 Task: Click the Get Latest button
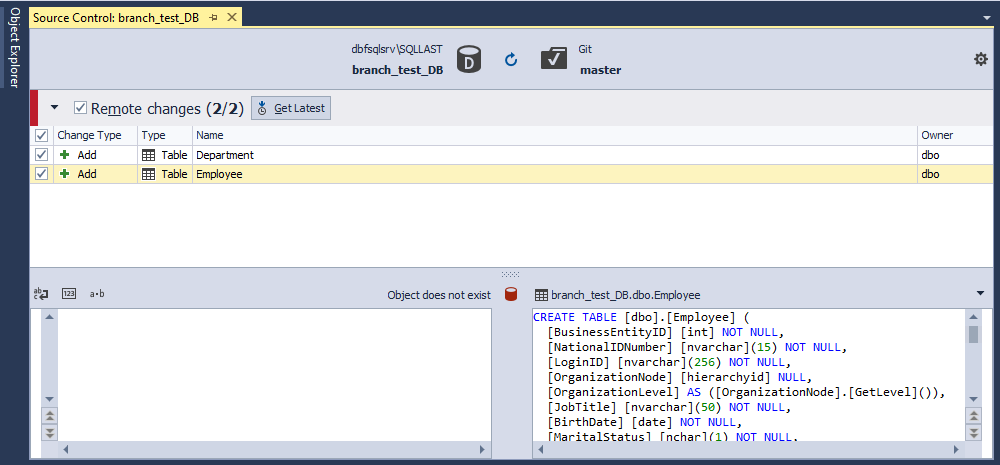[291, 108]
